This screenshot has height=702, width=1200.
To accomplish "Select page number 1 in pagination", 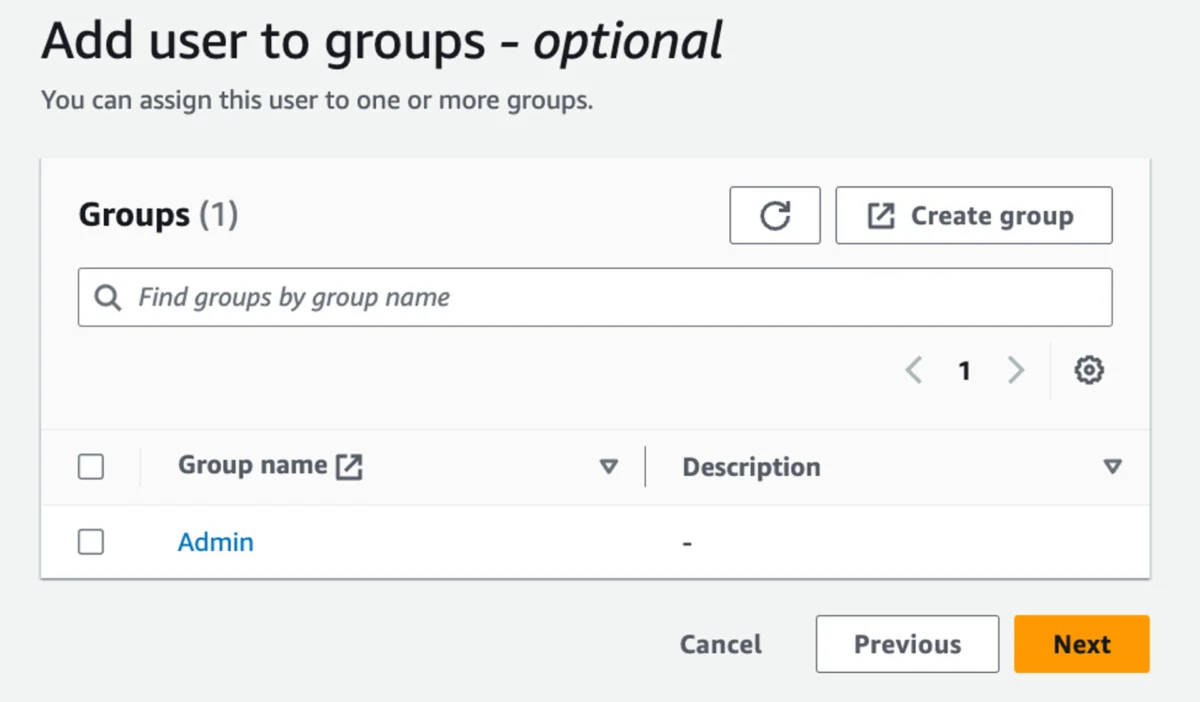I will [964, 369].
